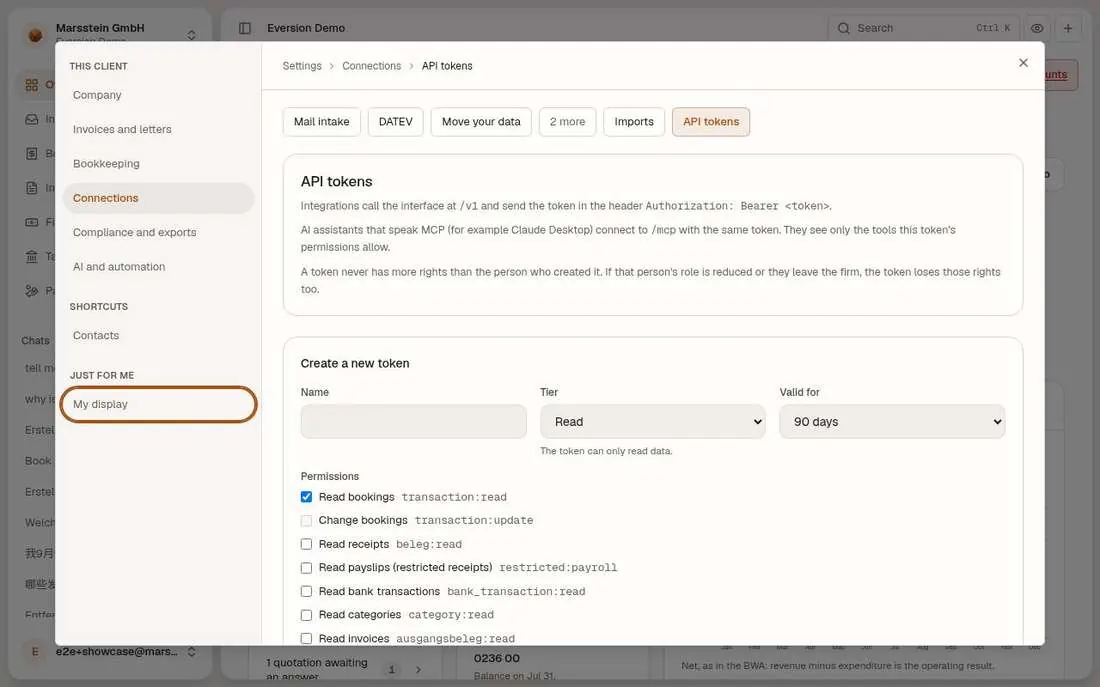Screen dimensions: 1100x687
Task: Click the Connections breadcrumb link
Action: 372,66
